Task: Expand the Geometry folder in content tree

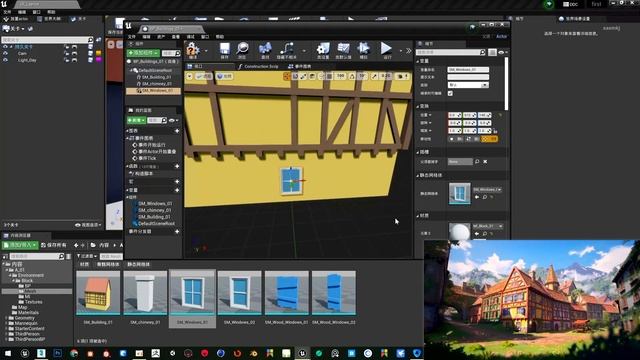Action: coord(6,318)
